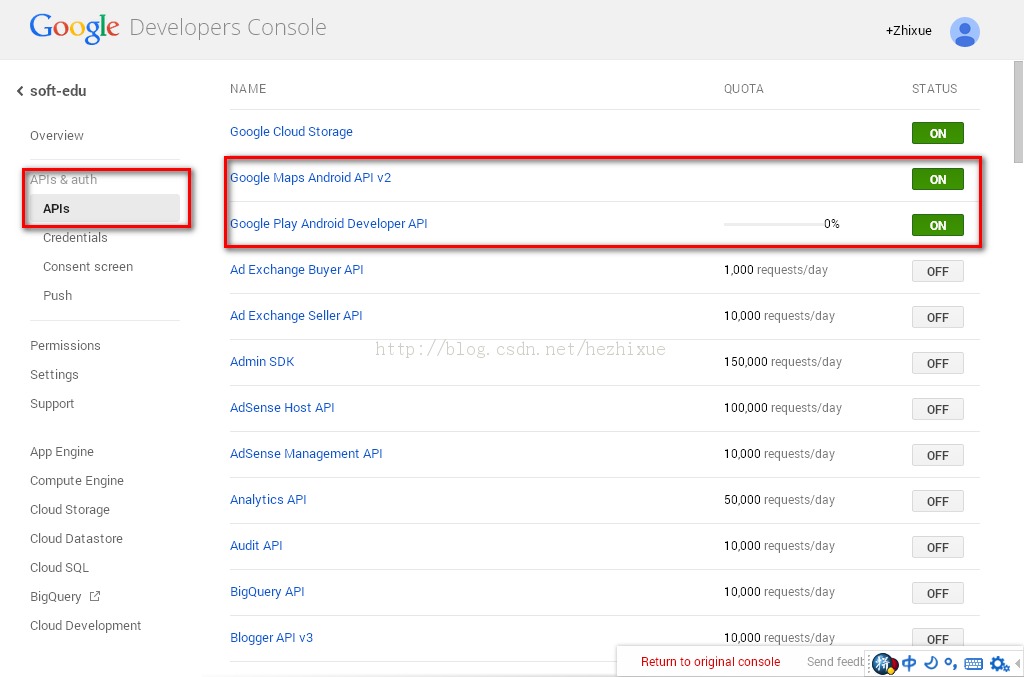Click the moon icon in IME toolbar
The height and width of the screenshot is (677, 1024).
(x=931, y=663)
